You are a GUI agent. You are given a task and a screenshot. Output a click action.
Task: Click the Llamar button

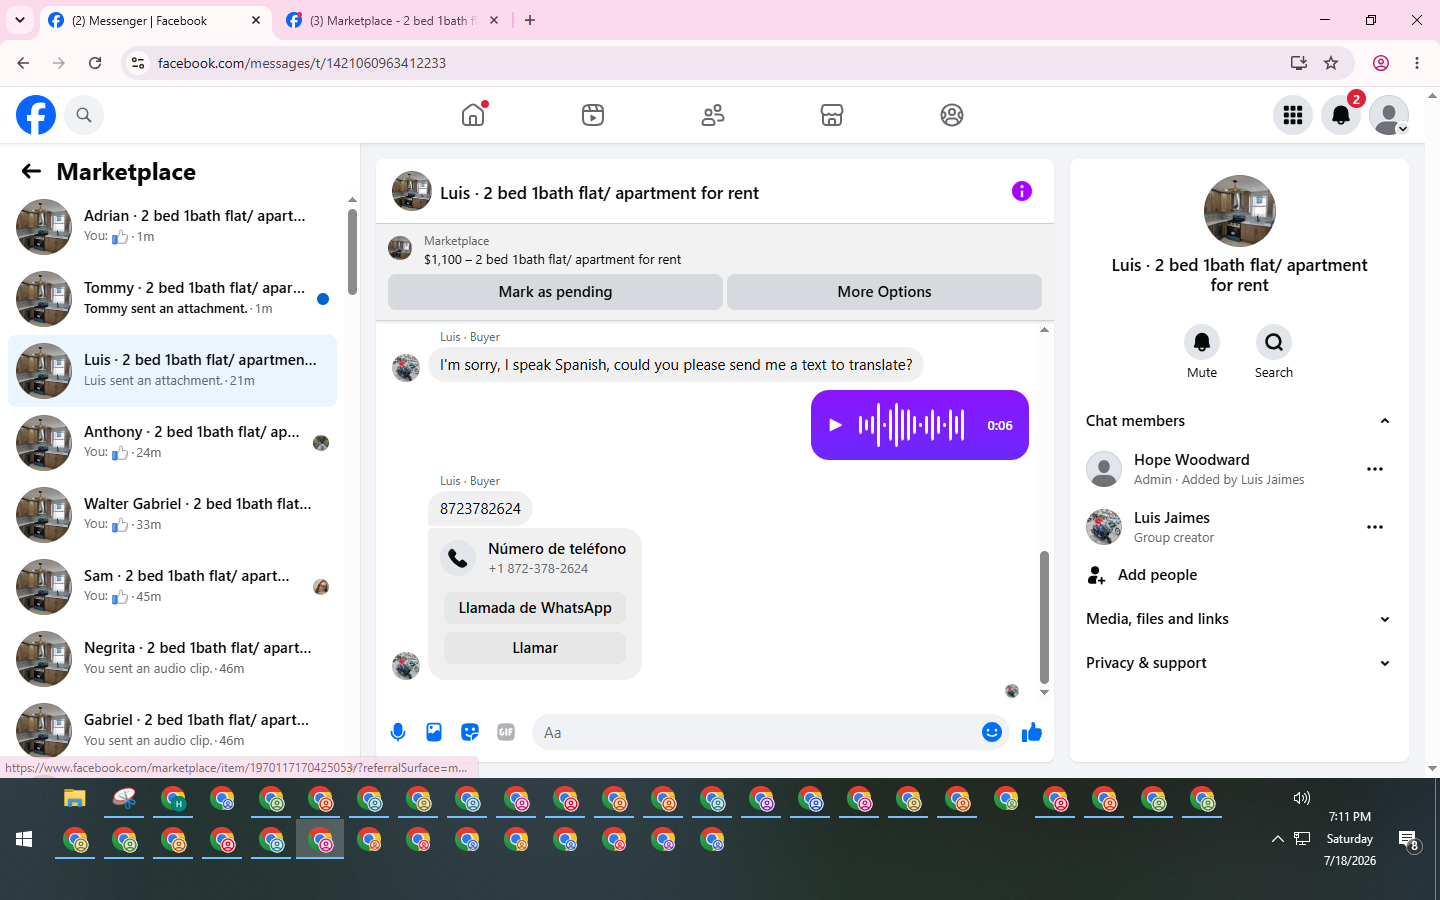coord(535,648)
